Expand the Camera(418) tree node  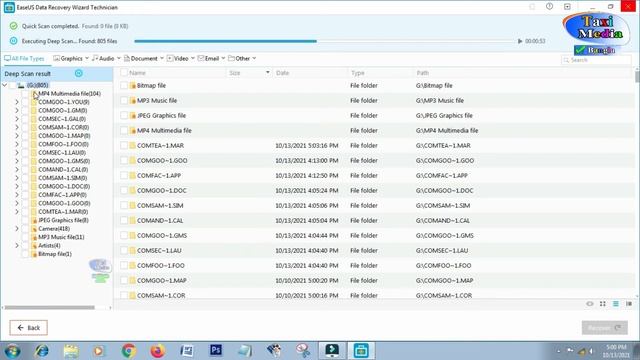tap(17, 229)
